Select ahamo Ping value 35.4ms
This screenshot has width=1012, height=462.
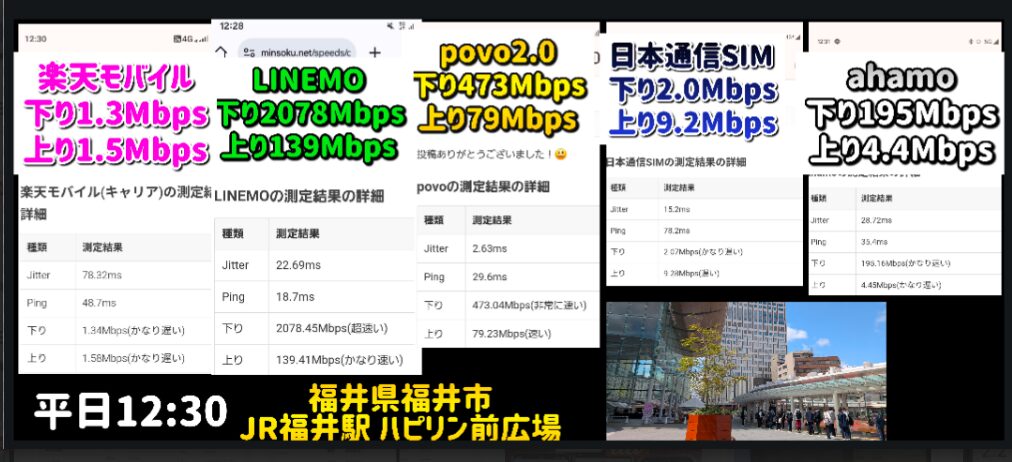[x=873, y=242]
